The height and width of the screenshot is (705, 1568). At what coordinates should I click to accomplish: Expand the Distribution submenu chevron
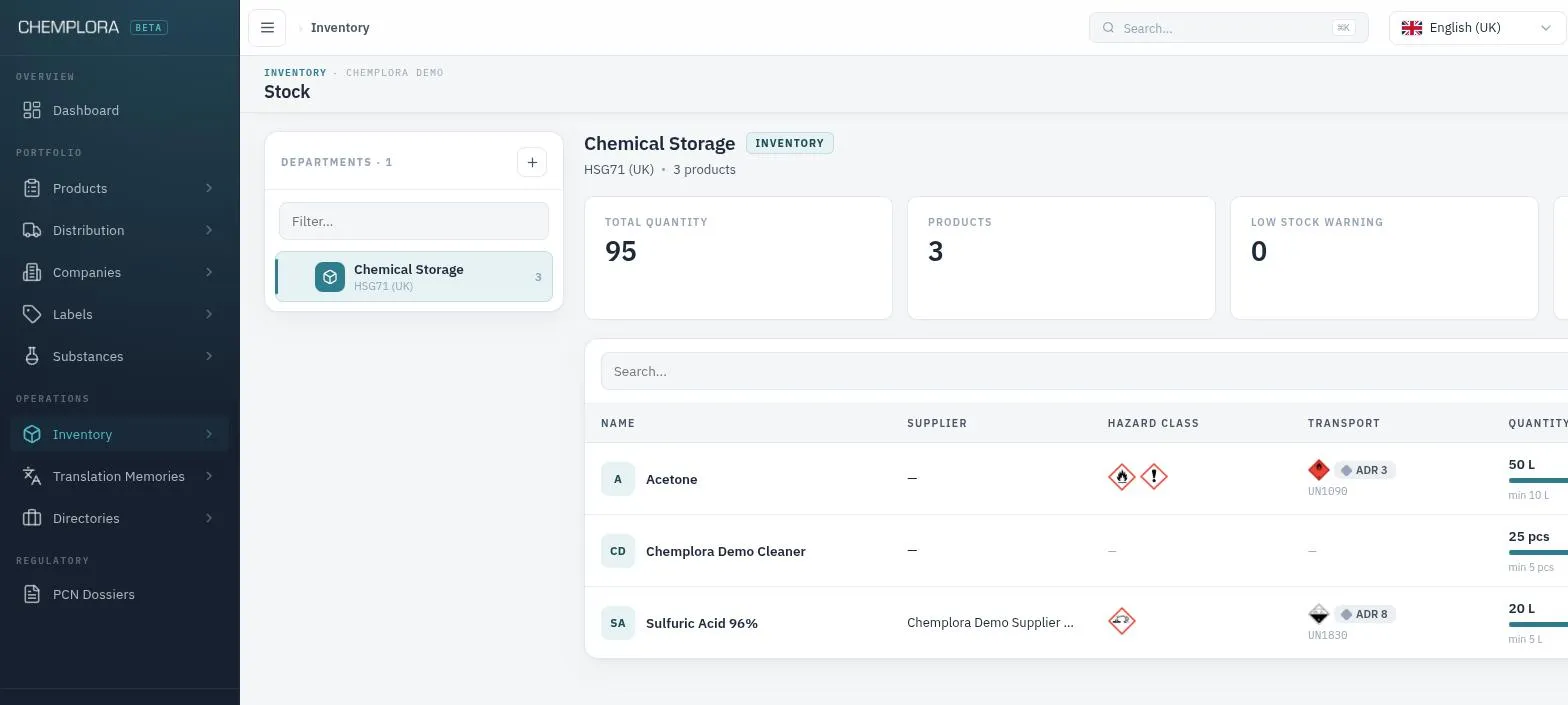[x=209, y=230]
